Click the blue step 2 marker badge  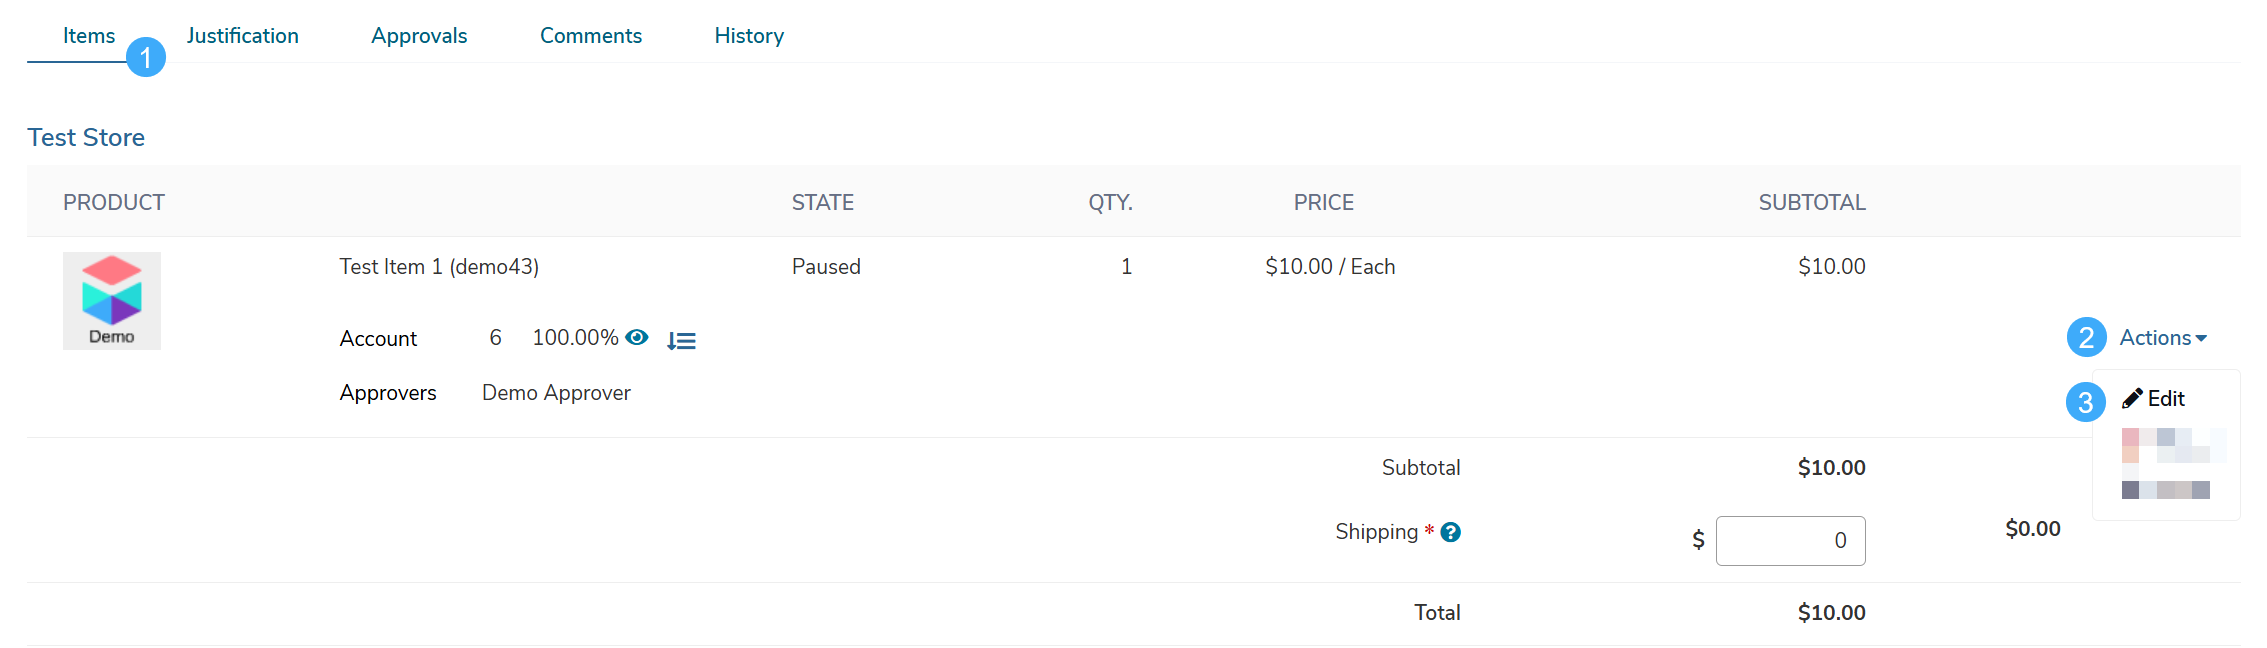tap(2087, 338)
